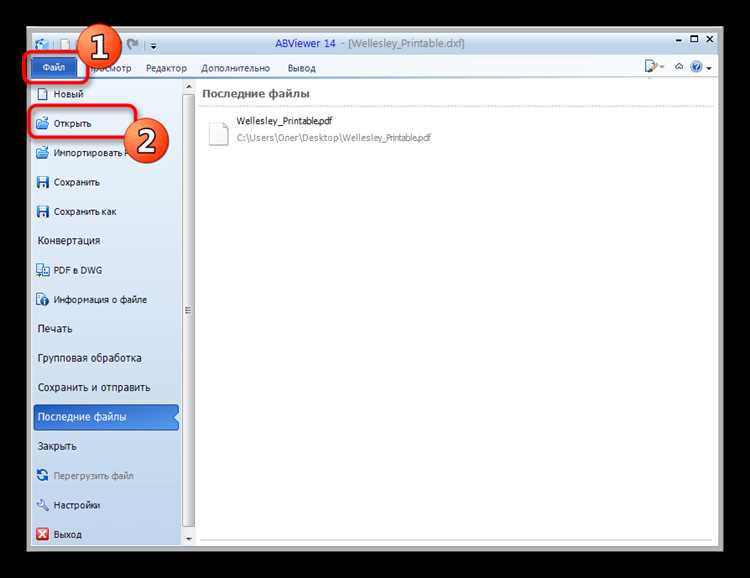
Task: Select the highlighted Последние файлы menu entry
Action: 106,417
